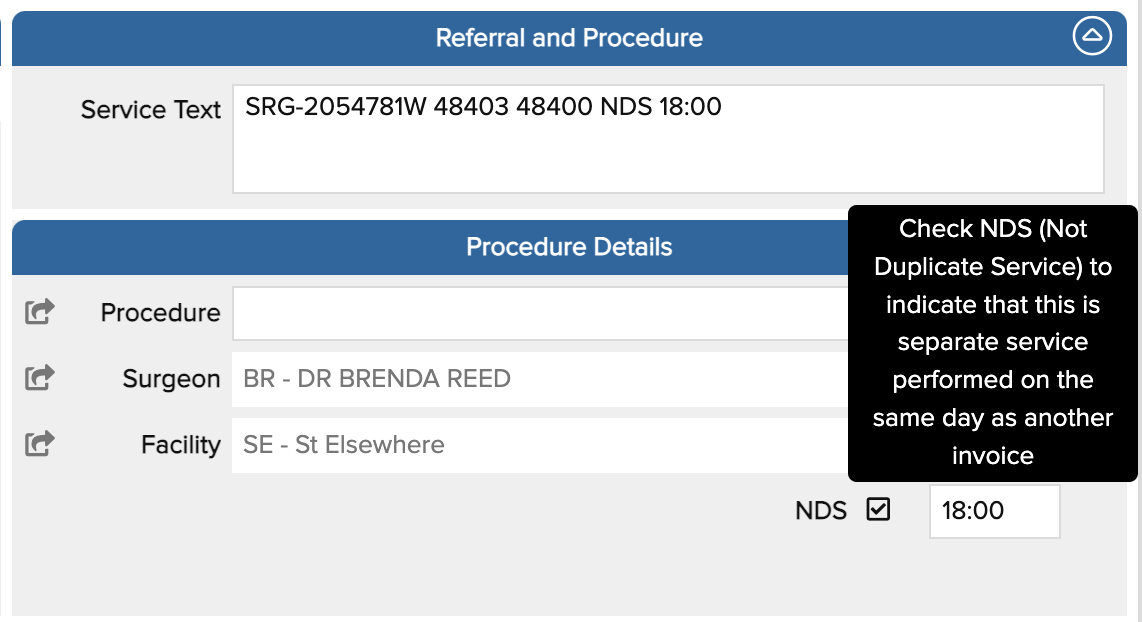Click the Facility field label

coord(181,445)
